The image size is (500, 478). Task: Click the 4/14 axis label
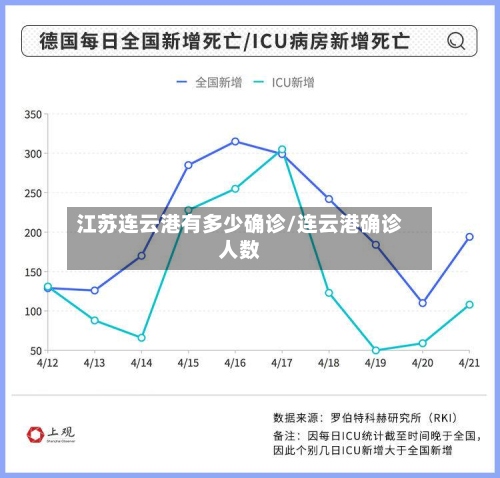tap(141, 363)
